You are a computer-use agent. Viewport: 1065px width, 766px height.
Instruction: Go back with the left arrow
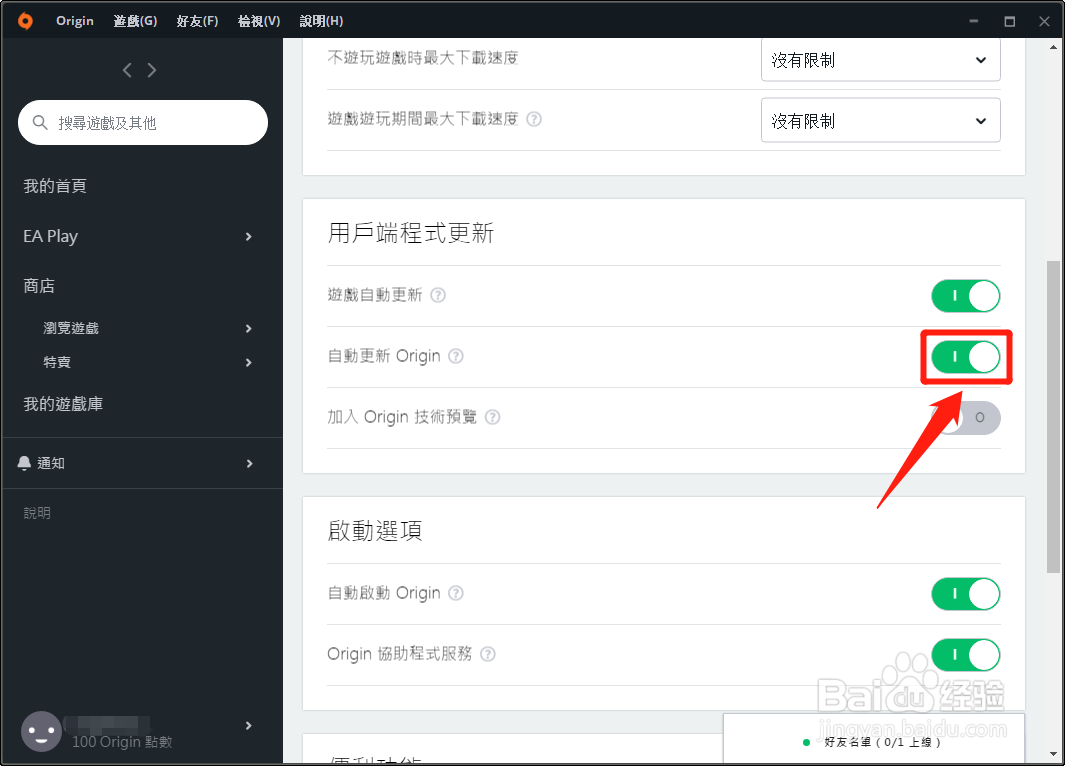pos(127,70)
